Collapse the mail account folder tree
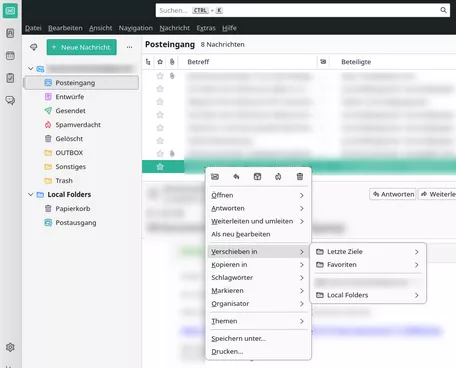The width and height of the screenshot is (456, 368). pos(30,69)
